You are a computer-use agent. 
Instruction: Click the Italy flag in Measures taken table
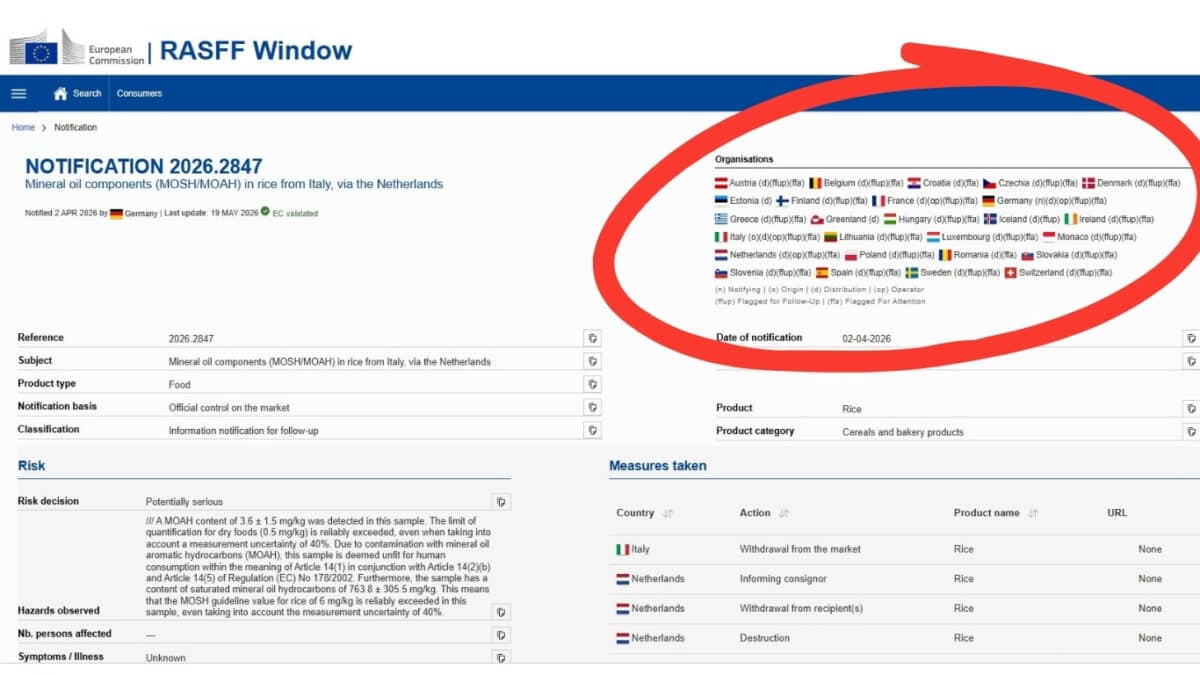click(x=623, y=549)
